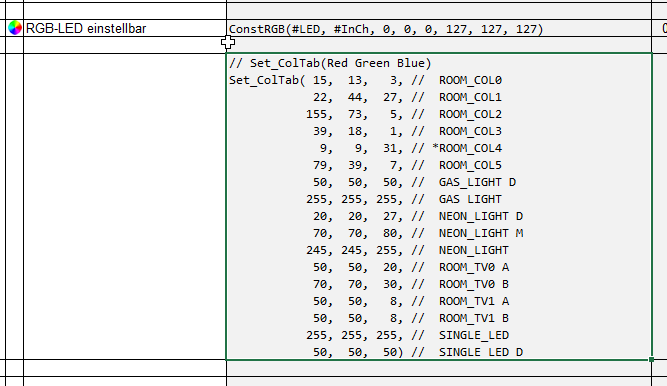The image size is (667, 386).
Task: Click the green fill handle of the selected cell
Action: [651, 360]
